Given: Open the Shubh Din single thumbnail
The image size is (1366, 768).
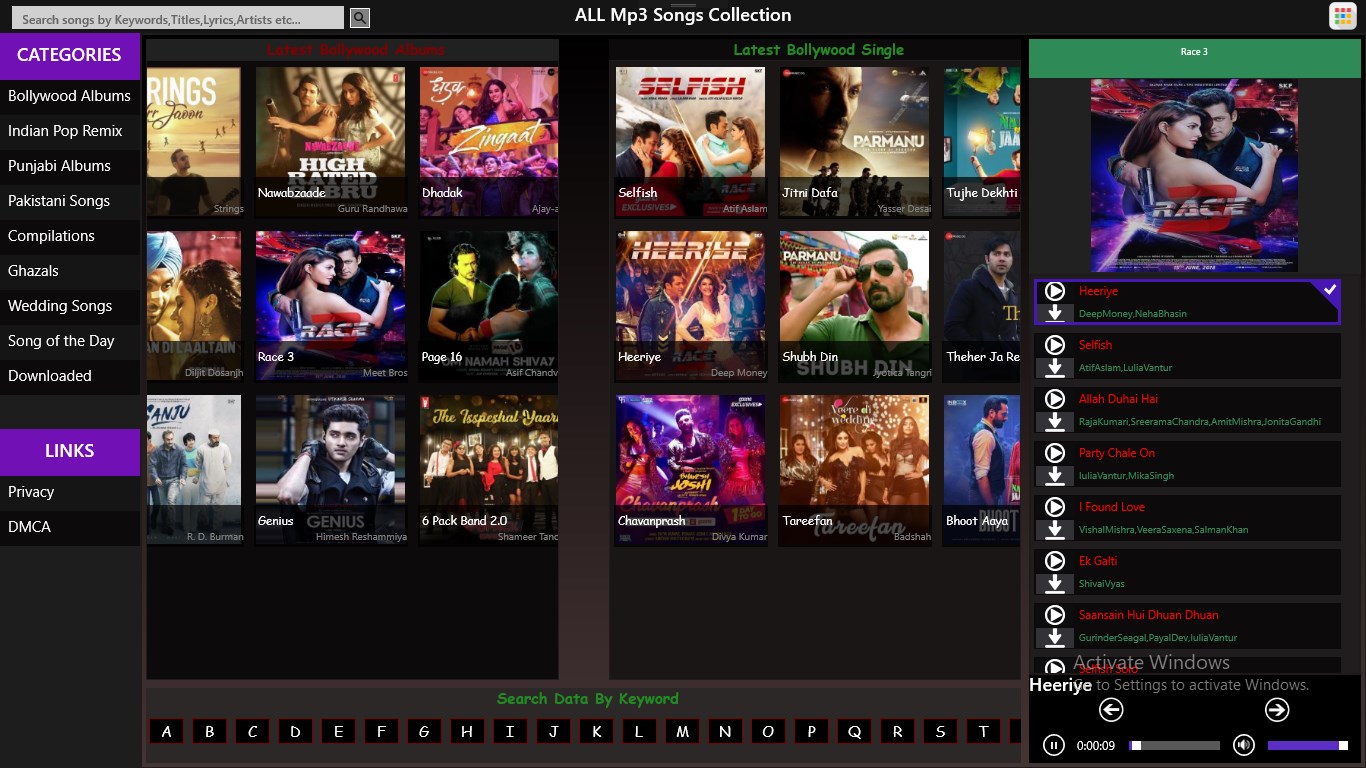Looking at the screenshot, I should [x=855, y=306].
